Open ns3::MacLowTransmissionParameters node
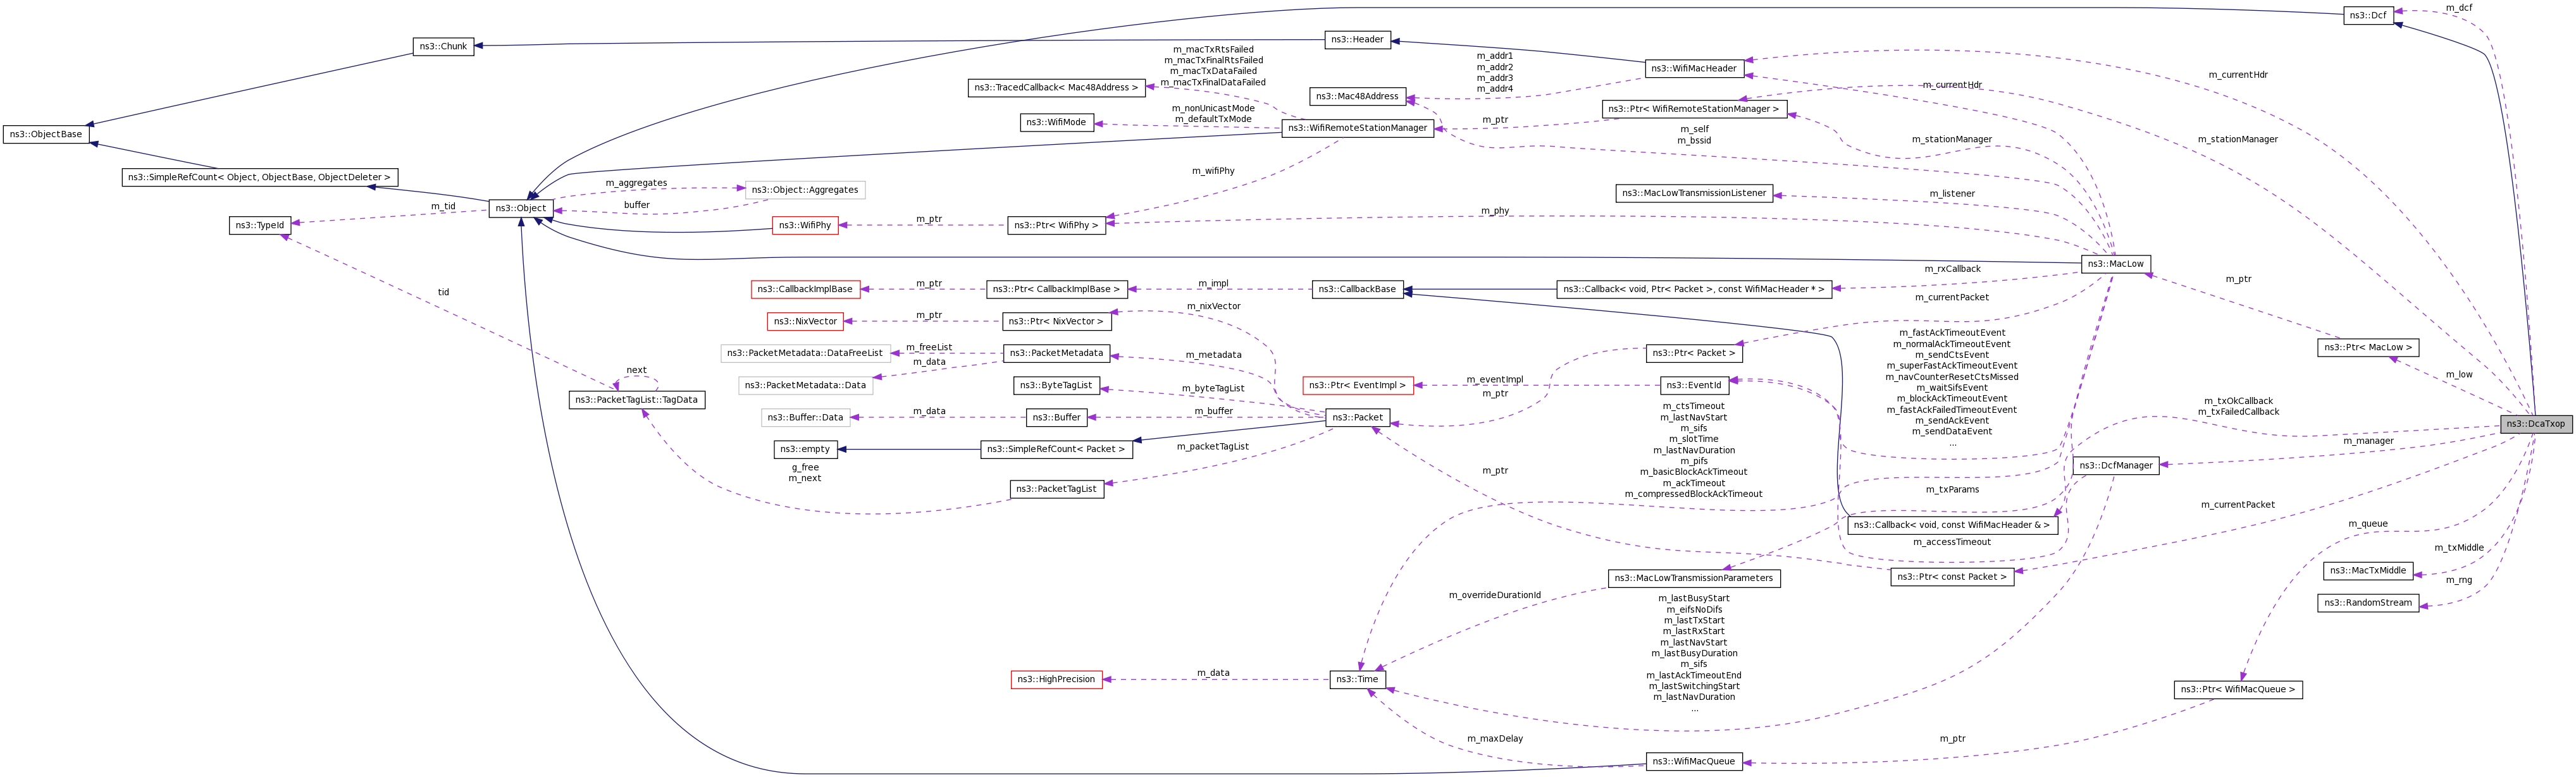This screenshot has height=777, width=2576. tap(1694, 578)
